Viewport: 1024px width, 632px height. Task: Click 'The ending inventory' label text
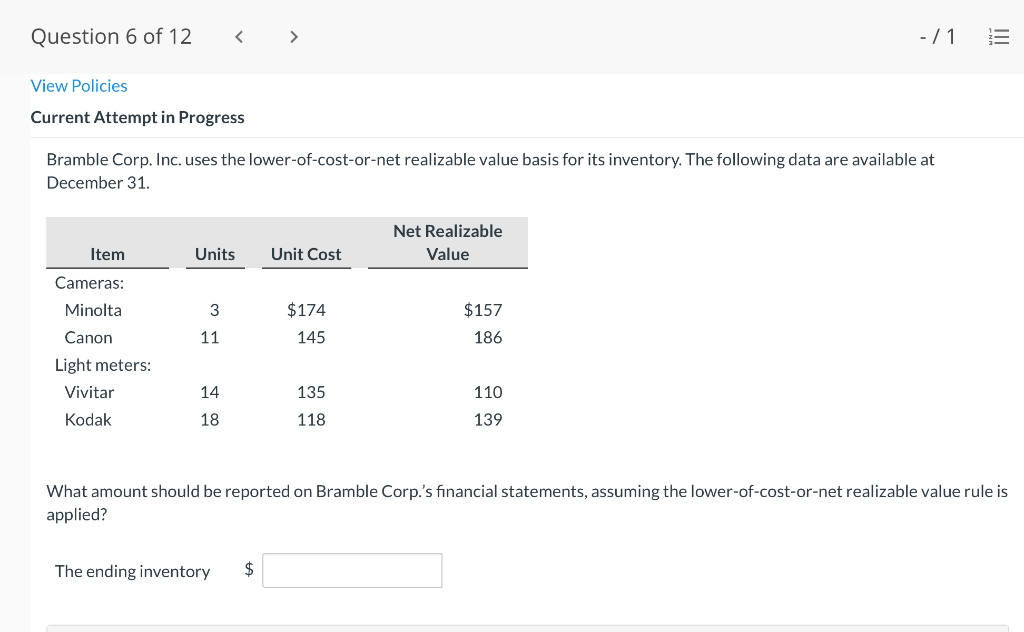pyautogui.click(x=132, y=571)
